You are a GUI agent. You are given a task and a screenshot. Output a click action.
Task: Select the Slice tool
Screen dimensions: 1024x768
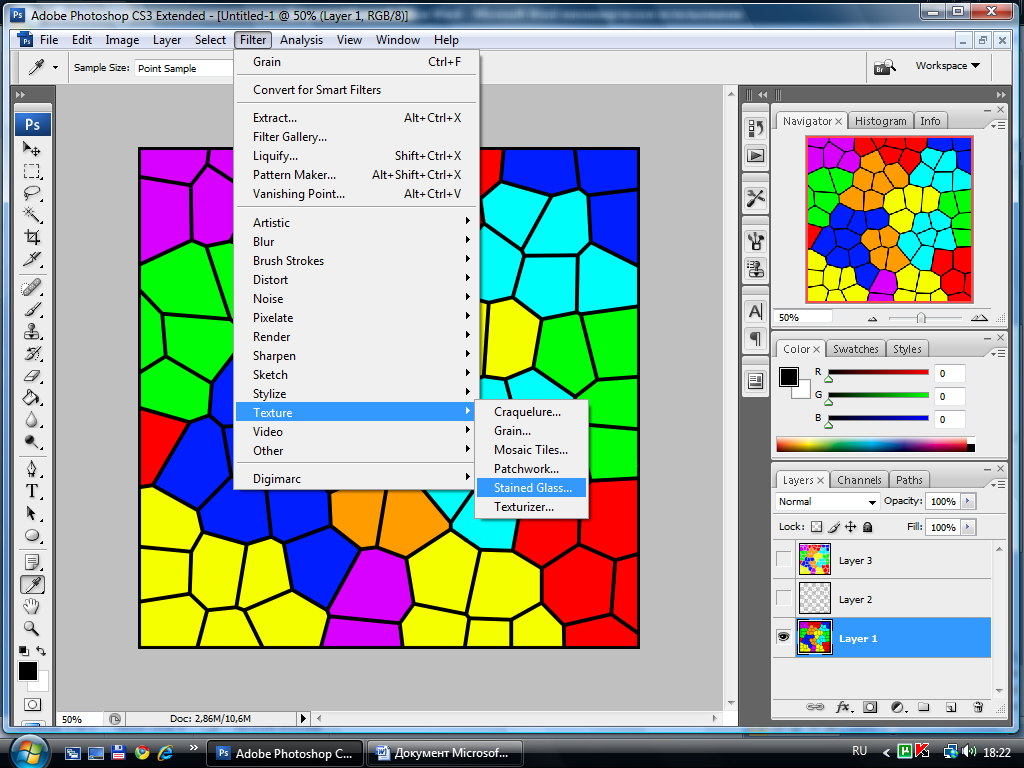coord(32,259)
